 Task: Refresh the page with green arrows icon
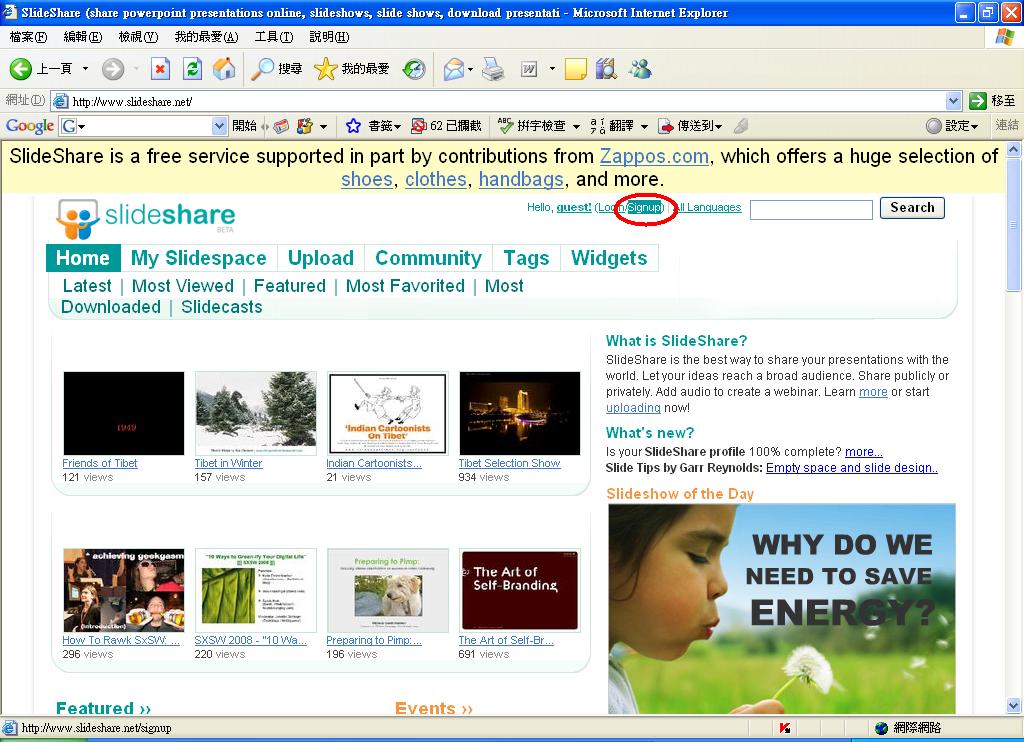point(192,69)
